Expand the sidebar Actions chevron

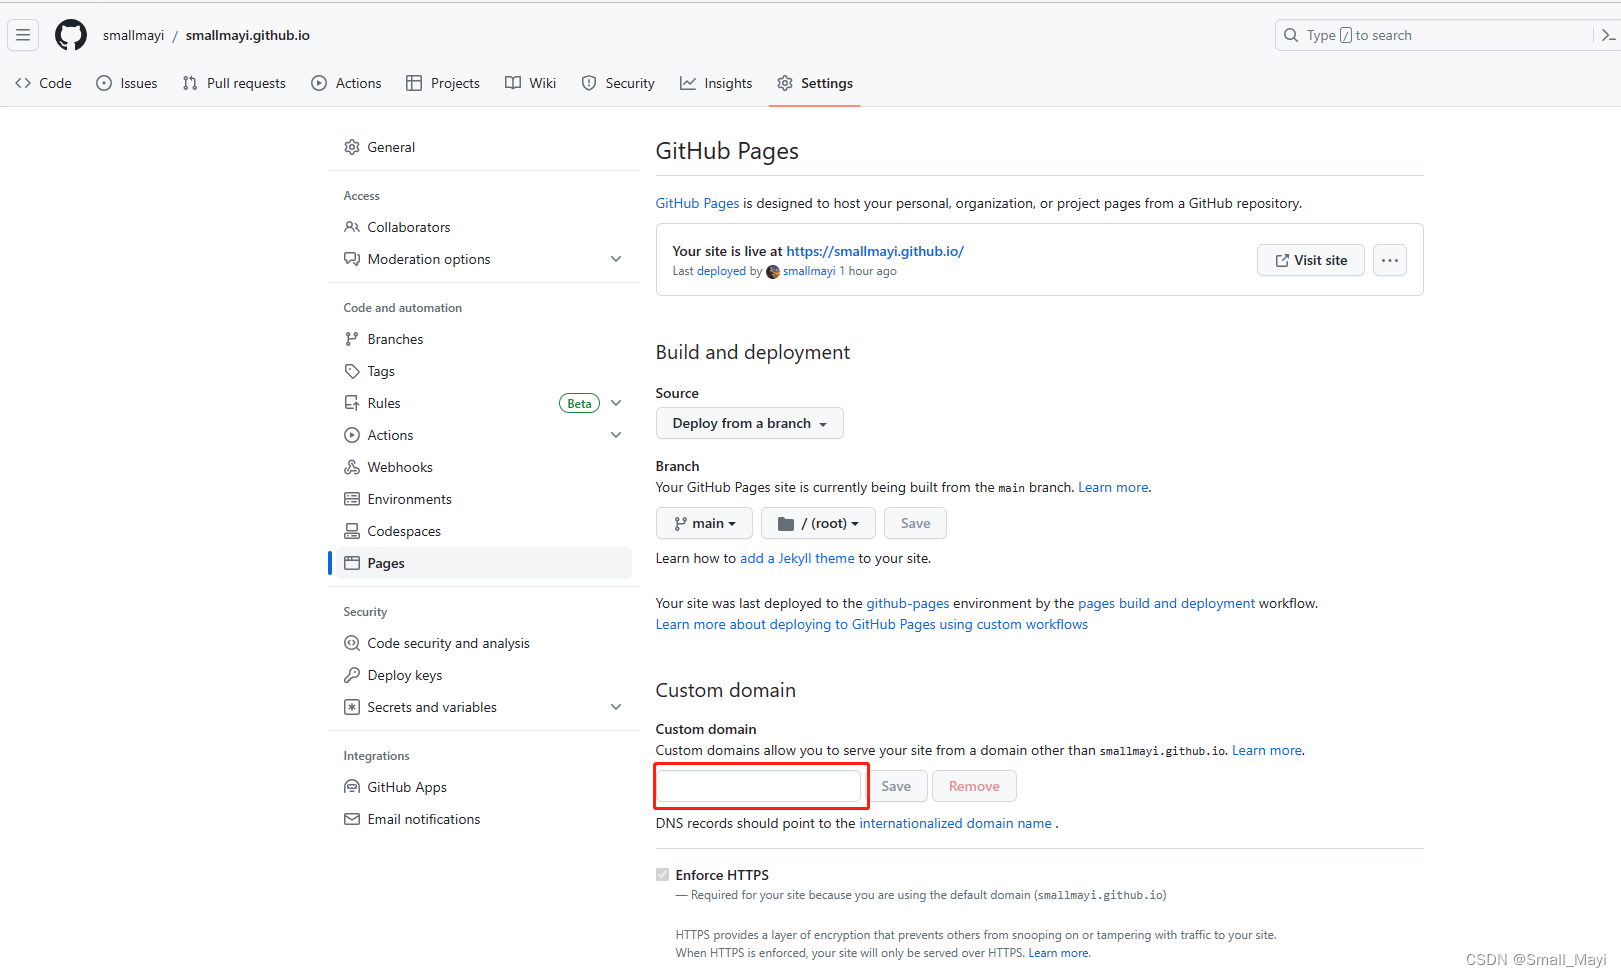click(x=616, y=435)
